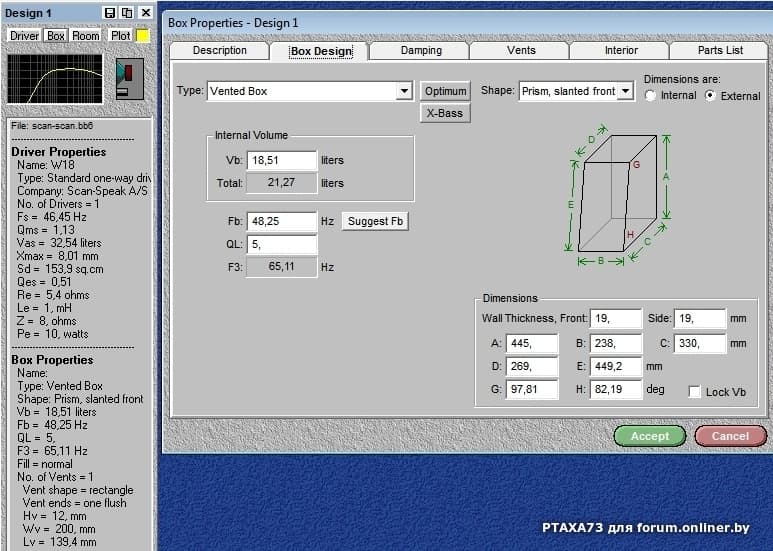Expand the Shape dropdown list
The image size is (773, 551).
(625, 91)
